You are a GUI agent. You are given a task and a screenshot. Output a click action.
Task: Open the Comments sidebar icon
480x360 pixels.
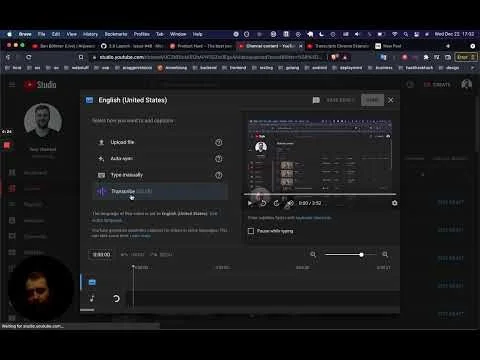(12, 236)
